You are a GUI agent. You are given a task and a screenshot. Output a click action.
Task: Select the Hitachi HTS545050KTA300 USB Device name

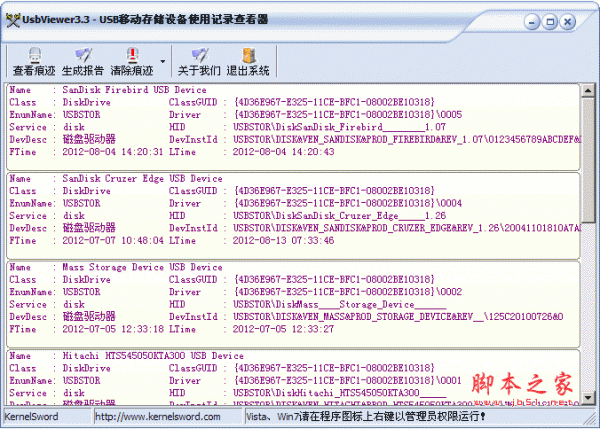pos(153,356)
